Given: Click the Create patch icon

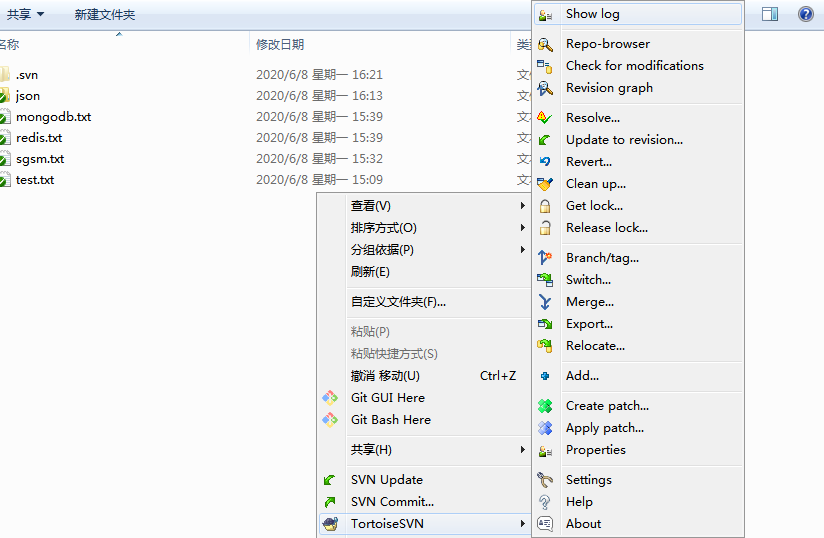Looking at the screenshot, I should point(545,406).
